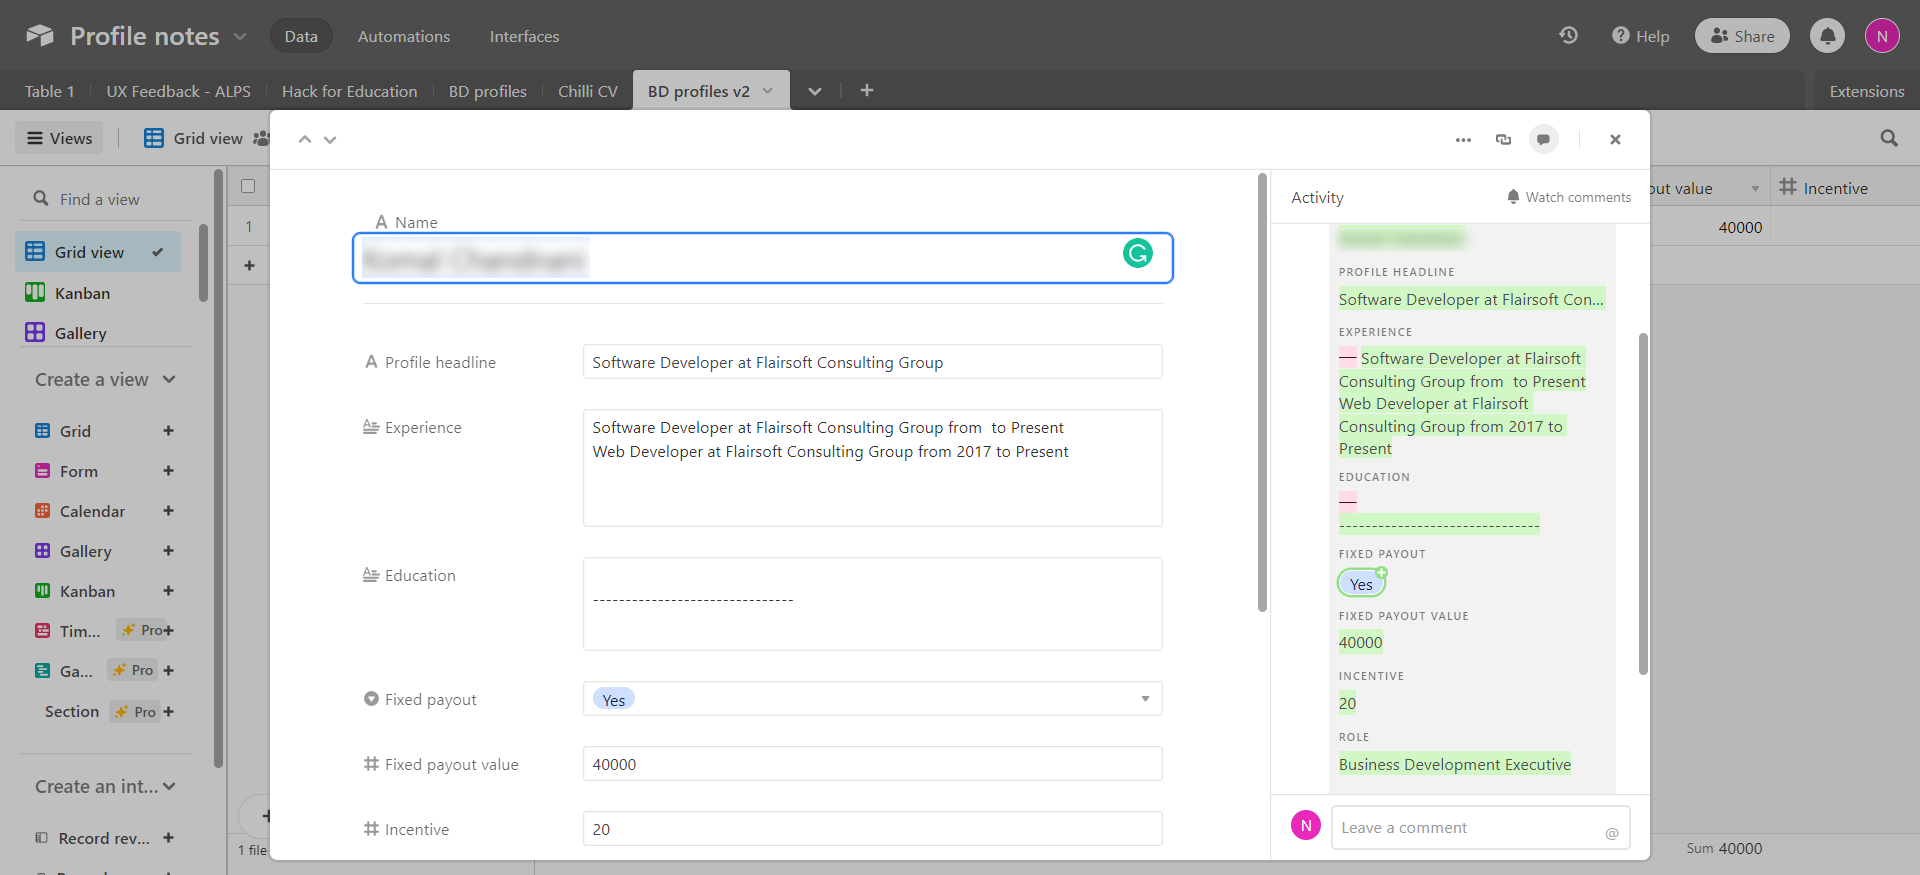Add Record review interface with plus
The width and height of the screenshot is (1920, 875).
pyautogui.click(x=168, y=838)
